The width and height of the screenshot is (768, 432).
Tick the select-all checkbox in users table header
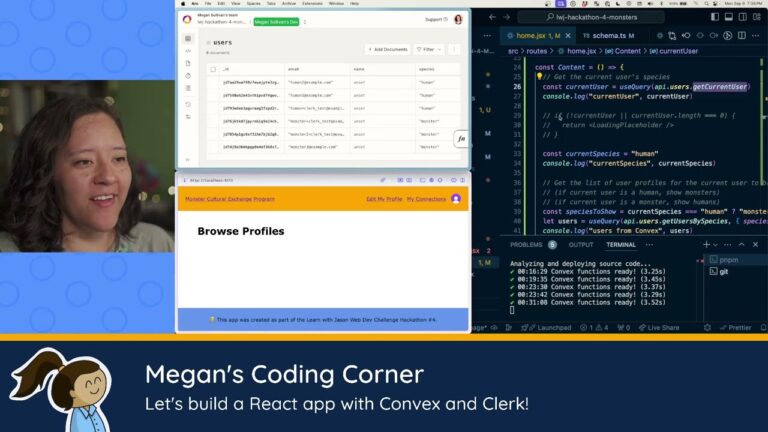pyautogui.click(x=212, y=69)
